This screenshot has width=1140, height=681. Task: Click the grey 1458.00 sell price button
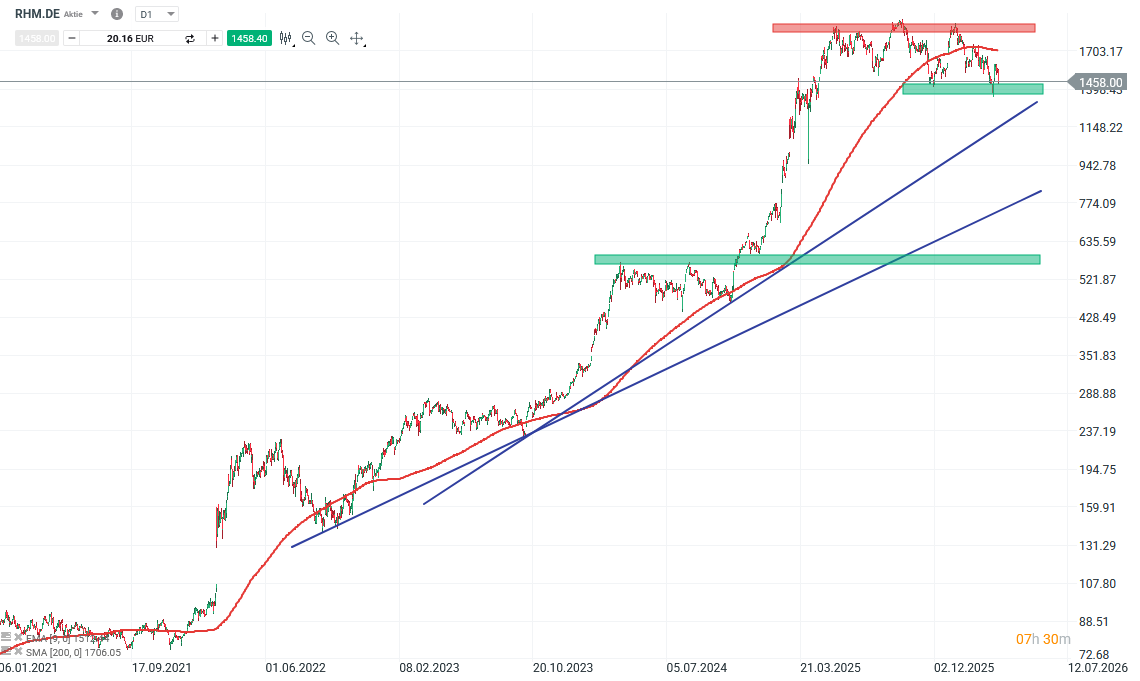pyautogui.click(x=37, y=38)
